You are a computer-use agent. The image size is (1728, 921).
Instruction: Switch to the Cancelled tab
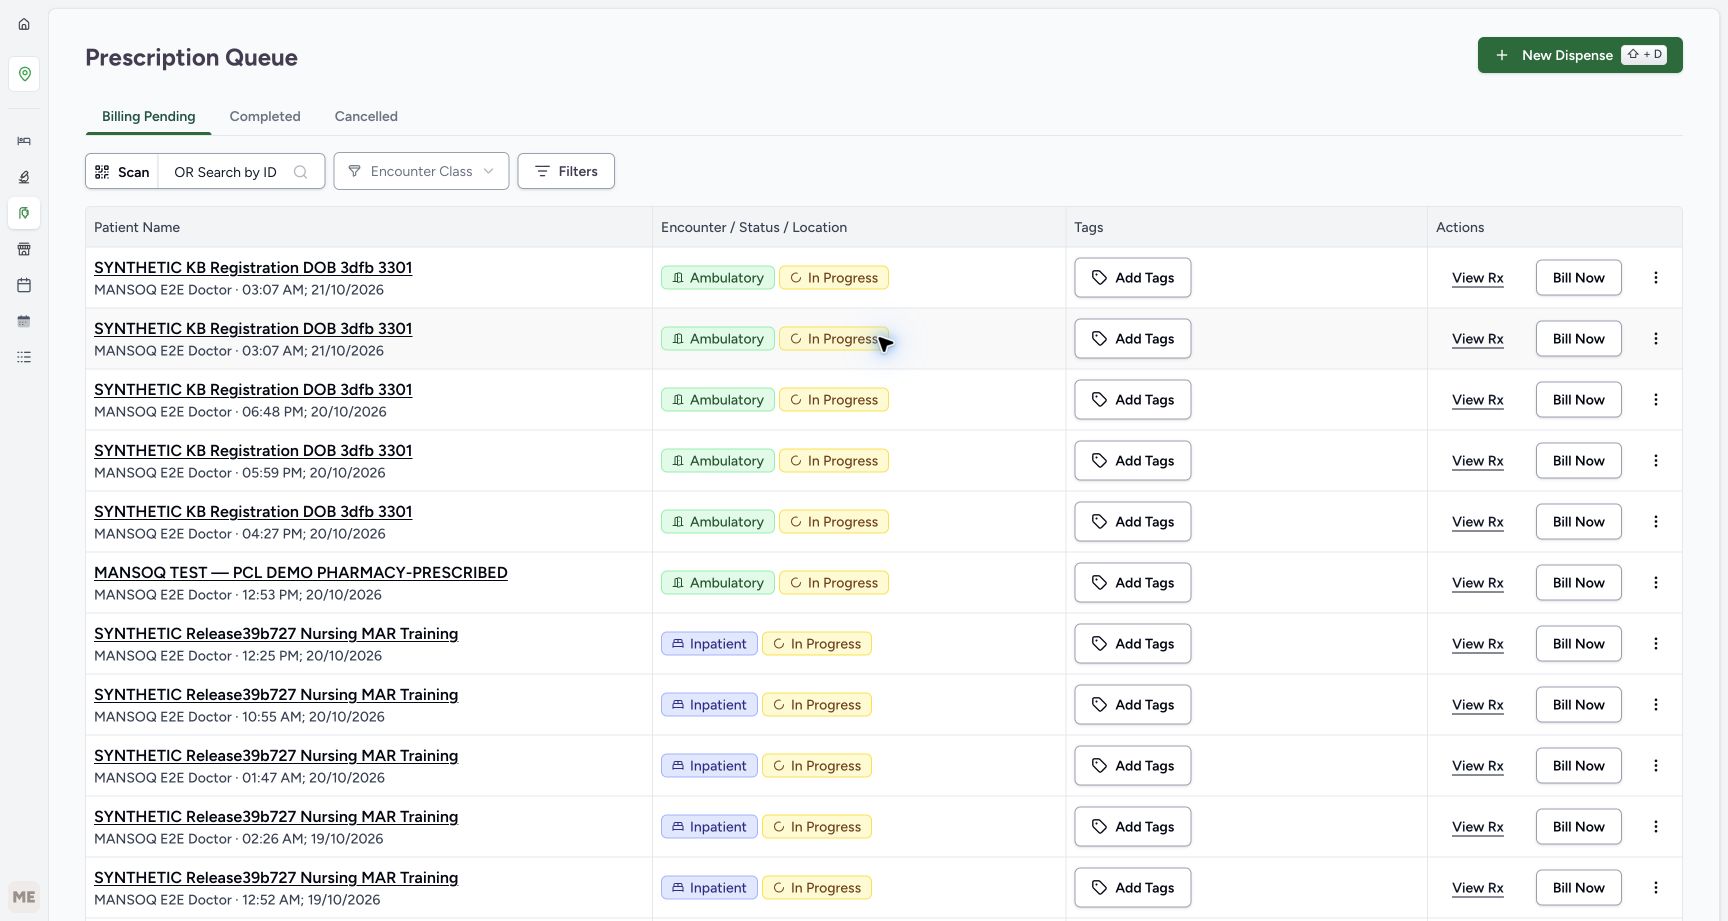(x=366, y=116)
